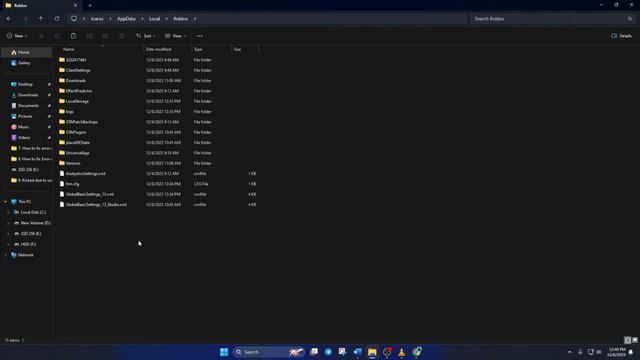Click the Paste clipboard icon in toolbar
Image resolution: width=640 pixels, height=360 pixels.
pyautogui.click(x=73, y=36)
